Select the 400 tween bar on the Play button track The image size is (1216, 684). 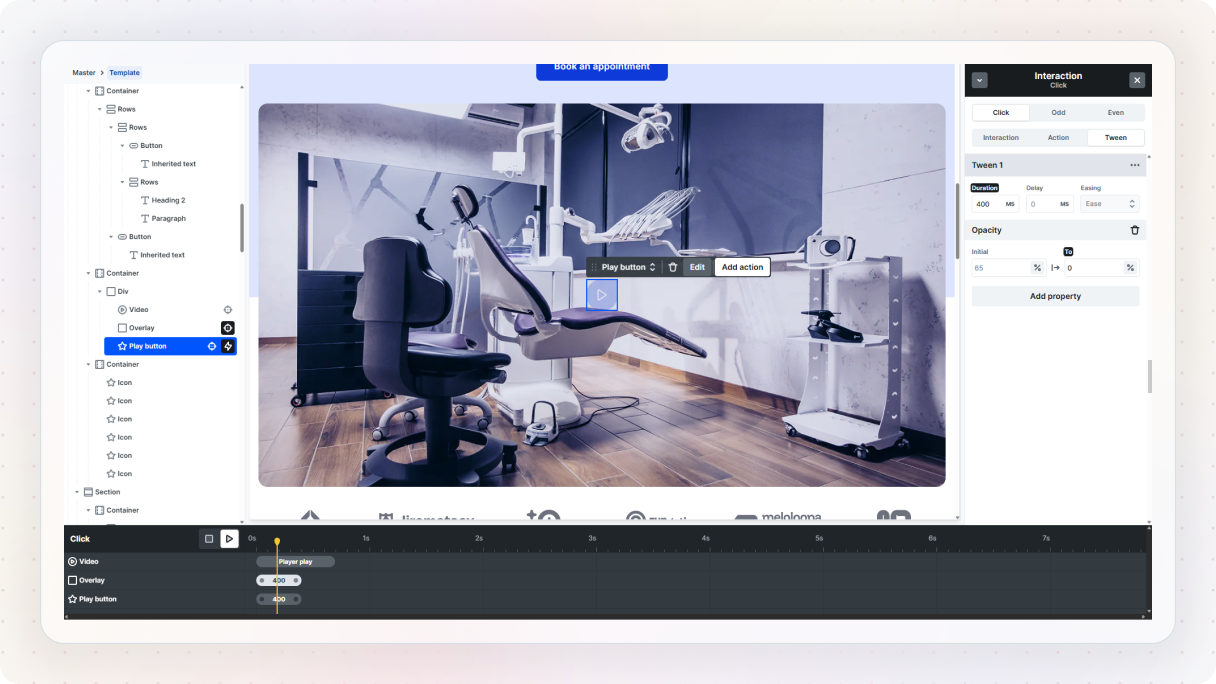point(279,599)
